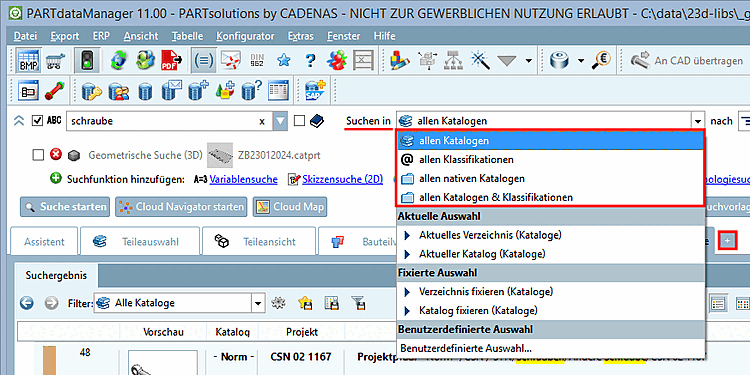Click the blue star favorites icon
Screen dimensions: 750x375
click(284, 60)
